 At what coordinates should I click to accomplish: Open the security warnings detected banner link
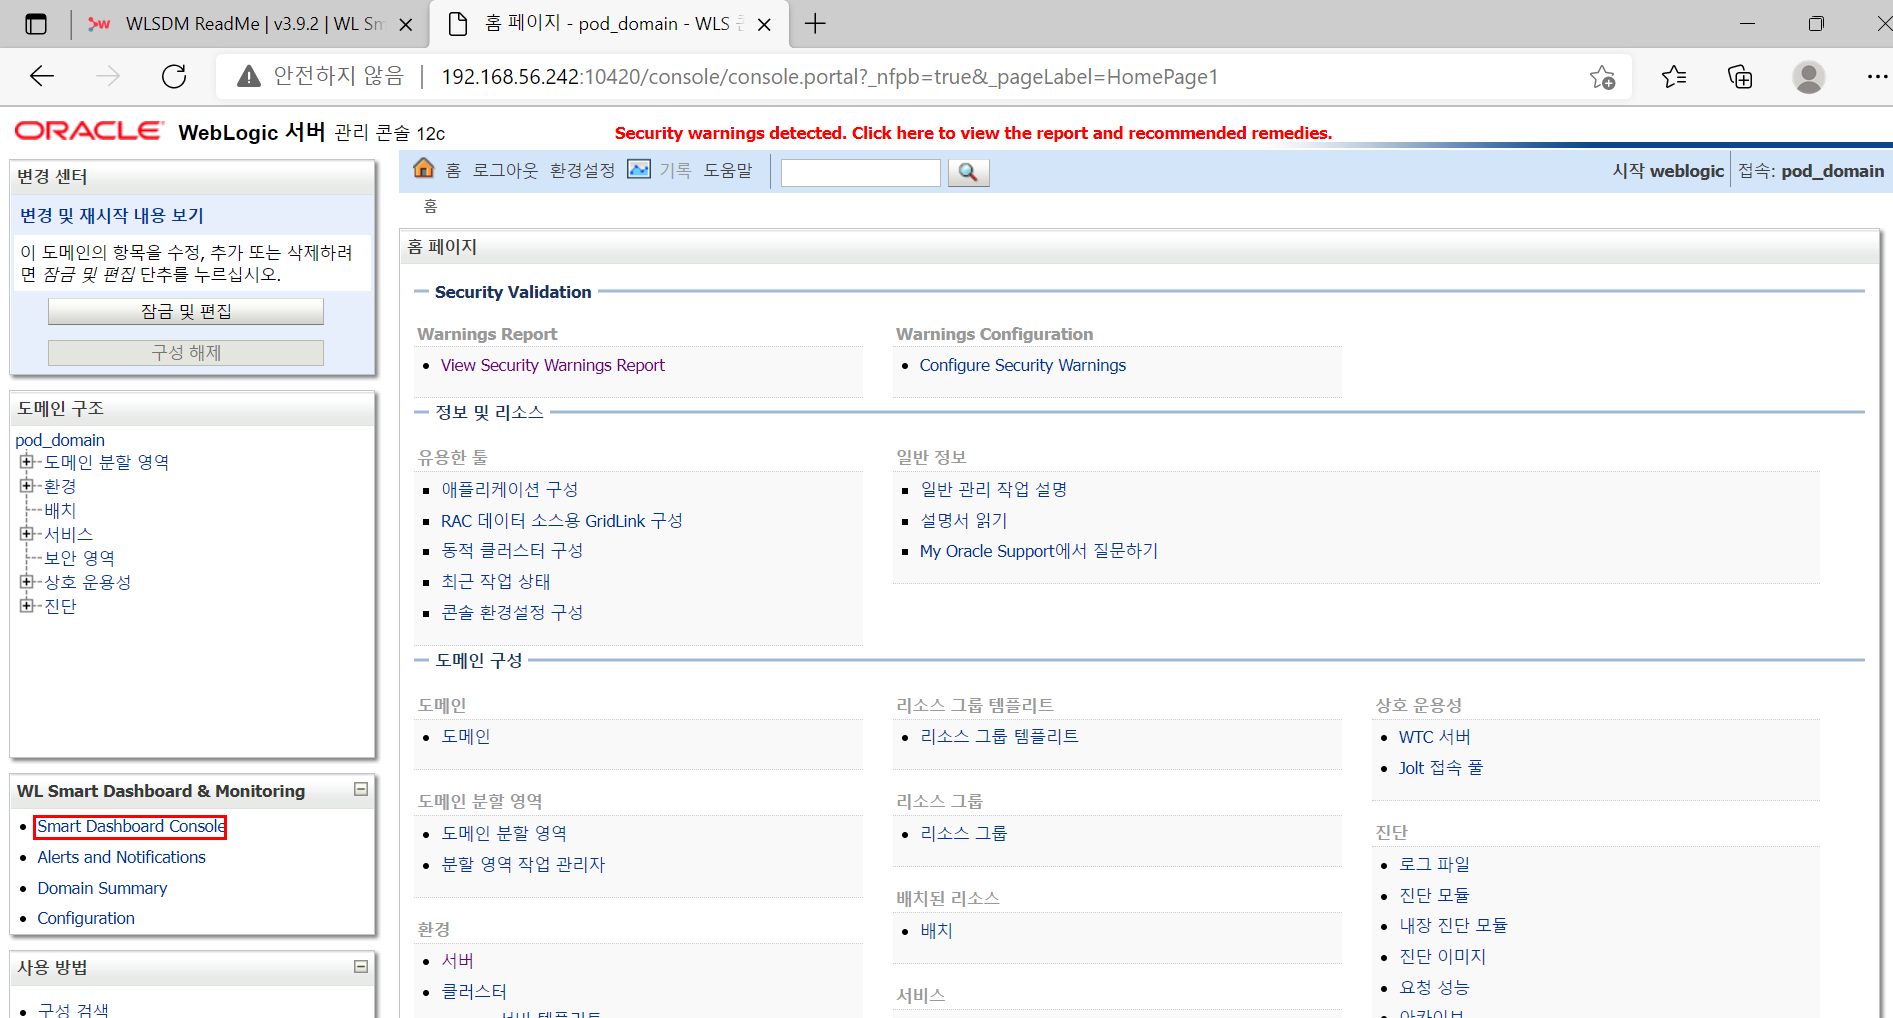[x=973, y=133]
